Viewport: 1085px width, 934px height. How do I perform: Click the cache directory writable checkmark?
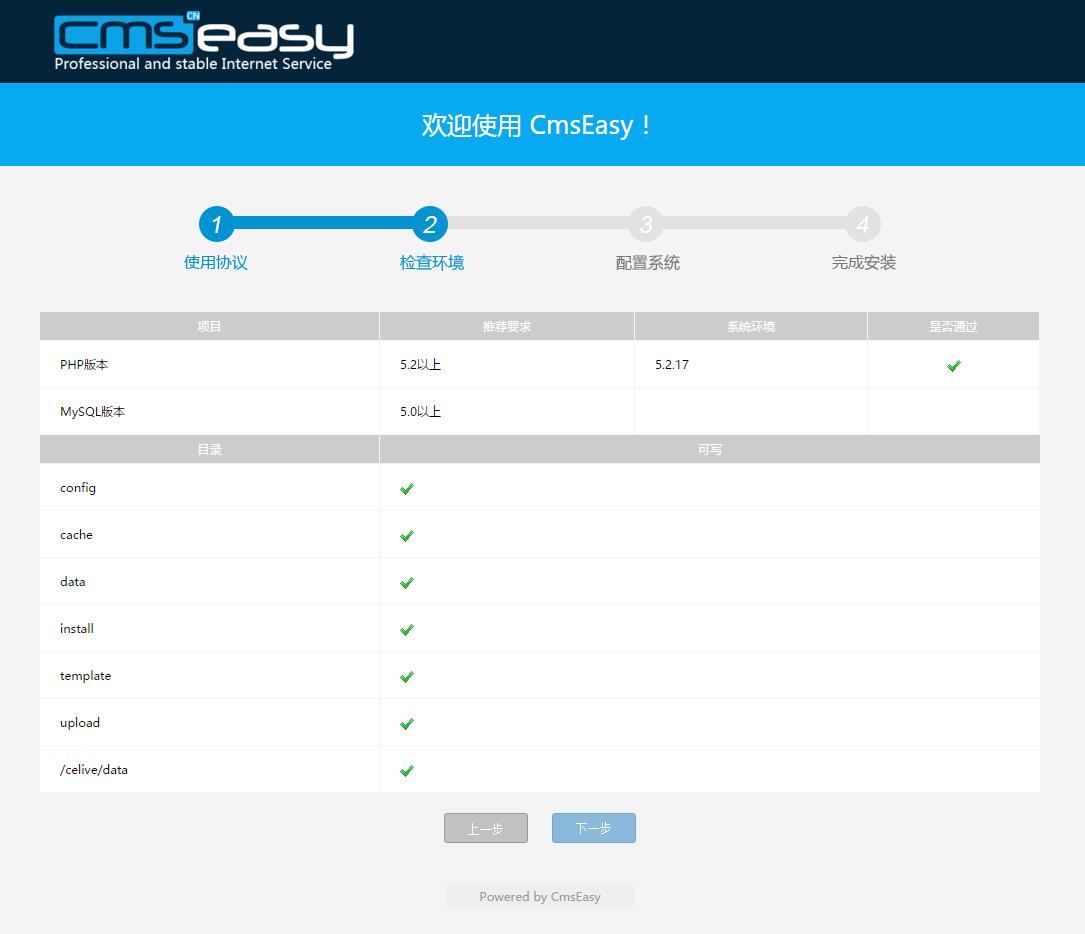coord(407,536)
